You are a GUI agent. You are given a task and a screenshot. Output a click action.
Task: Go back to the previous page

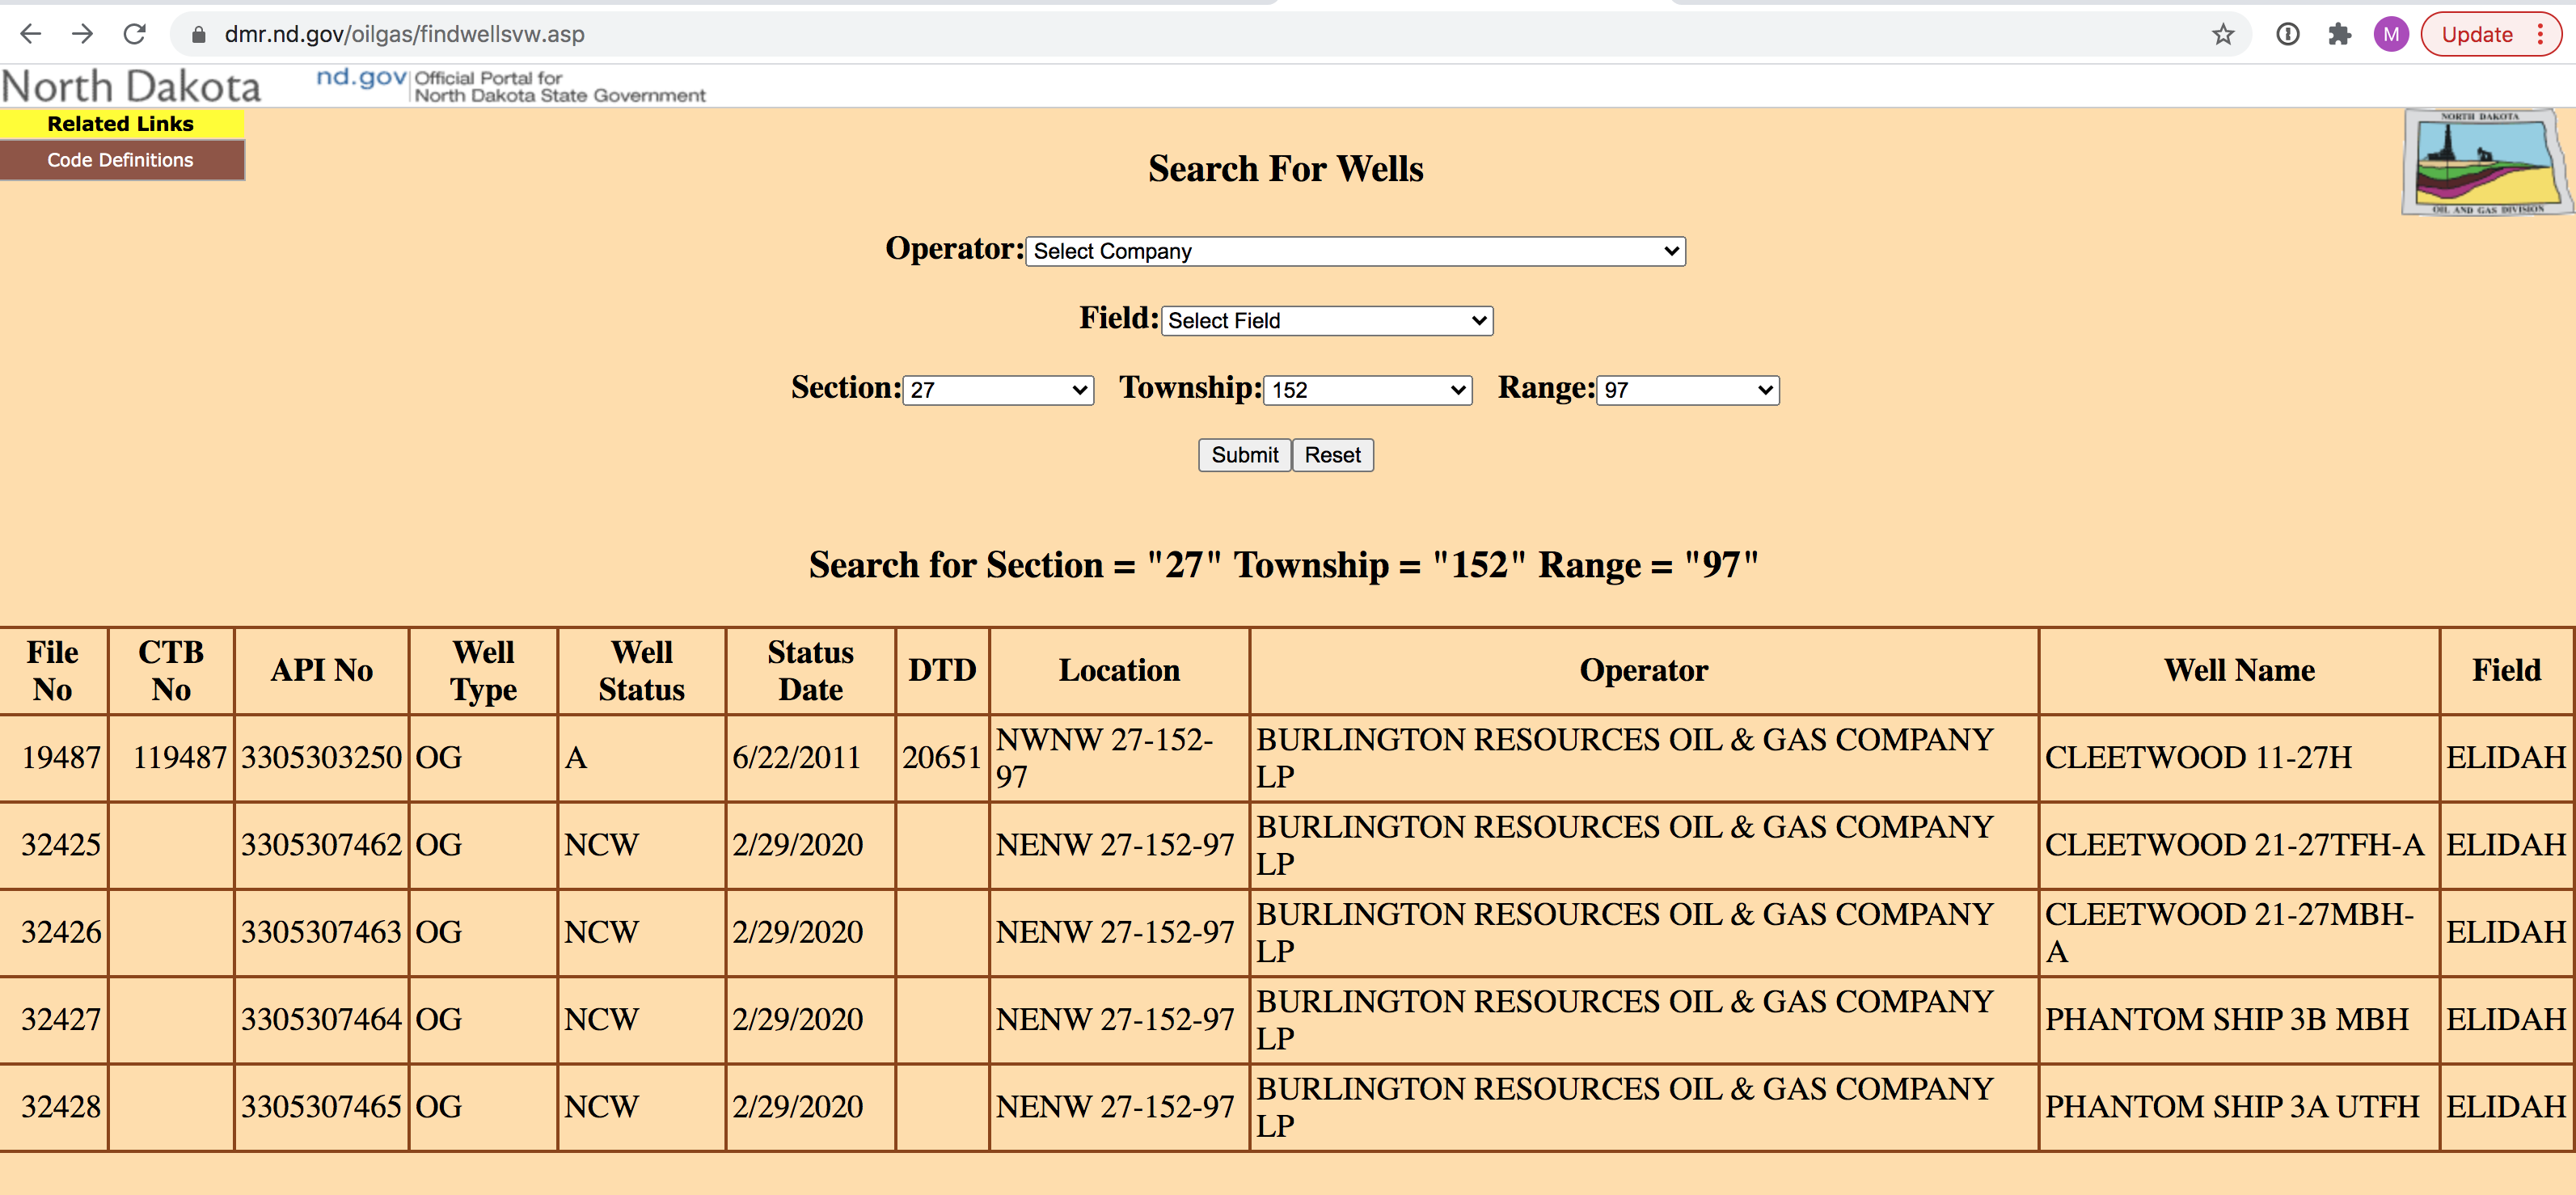coord(31,34)
